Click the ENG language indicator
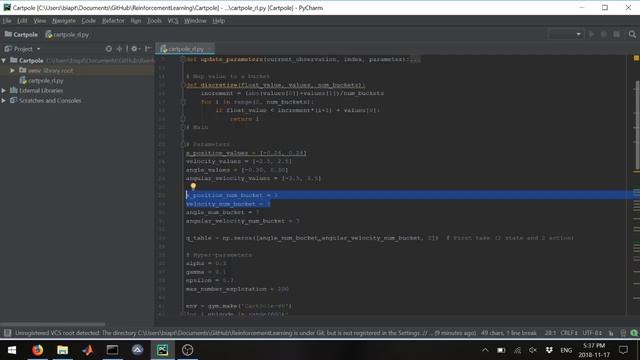 tap(566, 350)
